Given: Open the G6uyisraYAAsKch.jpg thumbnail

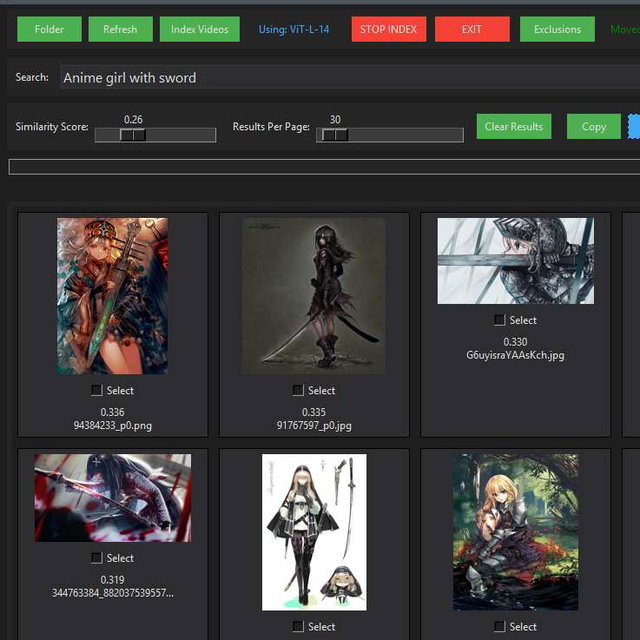Looking at the screenshot, I should click(516, 261).
